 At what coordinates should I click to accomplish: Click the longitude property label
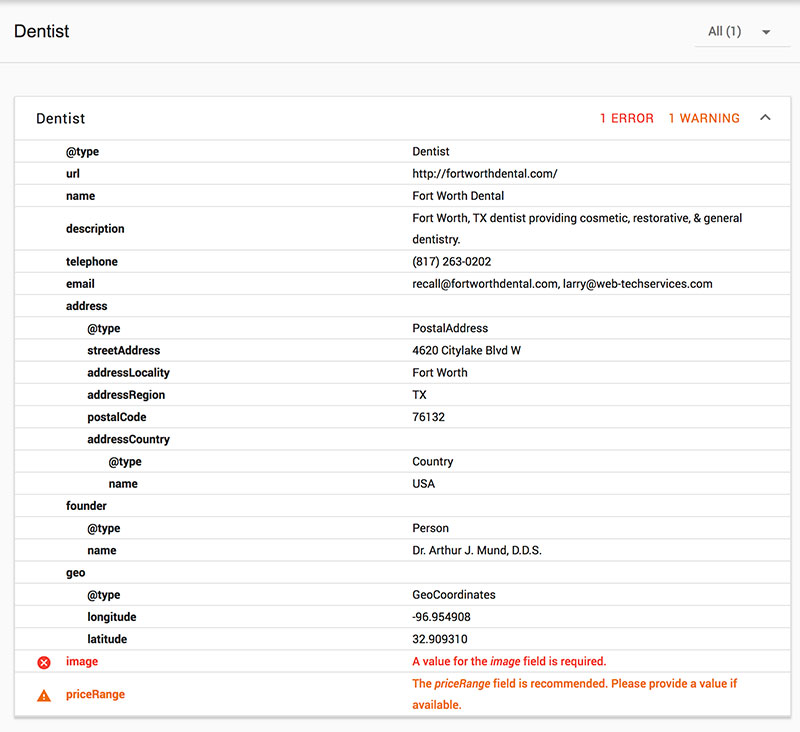coord(112,617)
